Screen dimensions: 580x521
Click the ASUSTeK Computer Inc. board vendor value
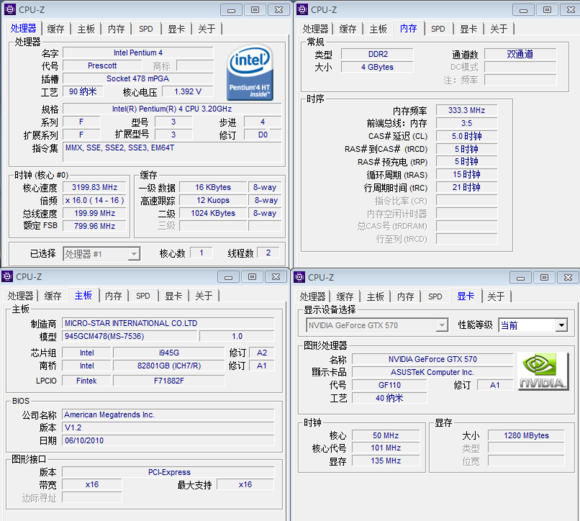[432, 372]
